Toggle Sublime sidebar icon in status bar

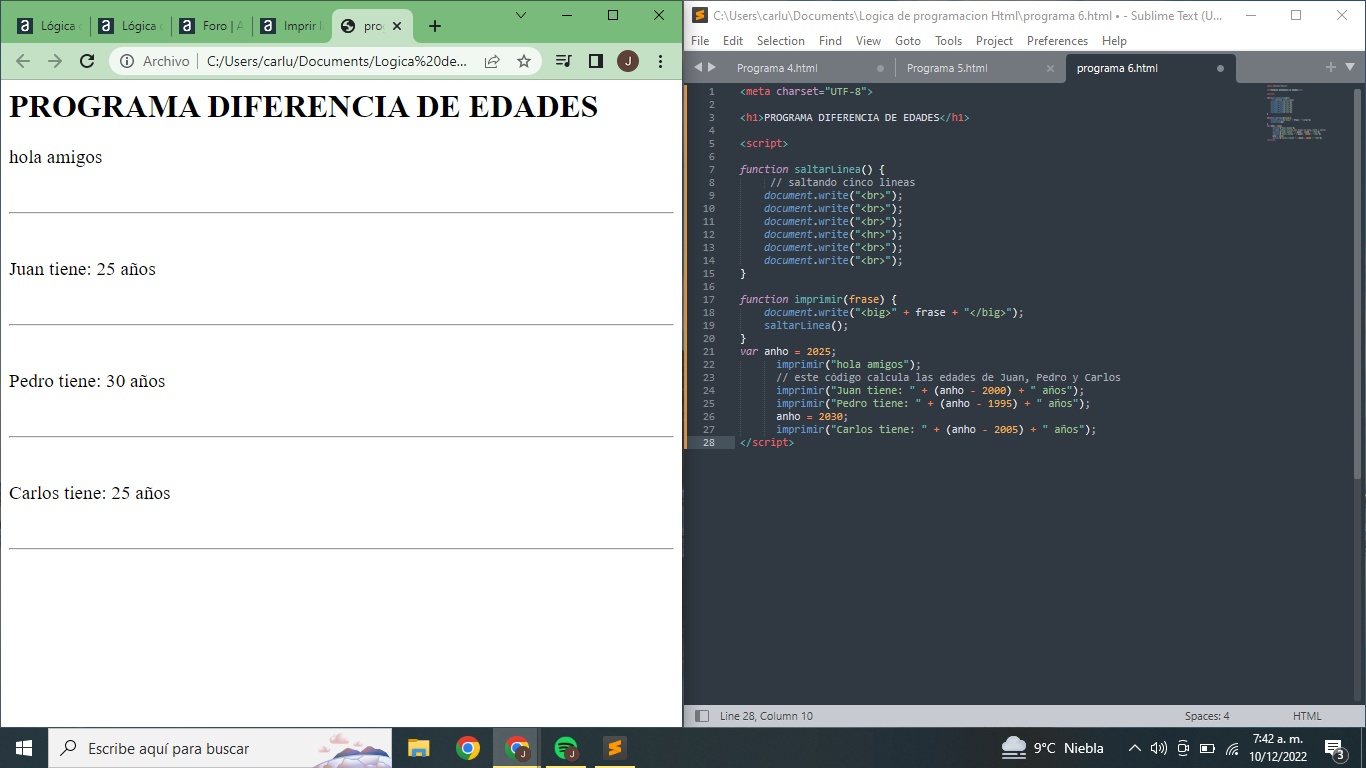coord(702,716)
